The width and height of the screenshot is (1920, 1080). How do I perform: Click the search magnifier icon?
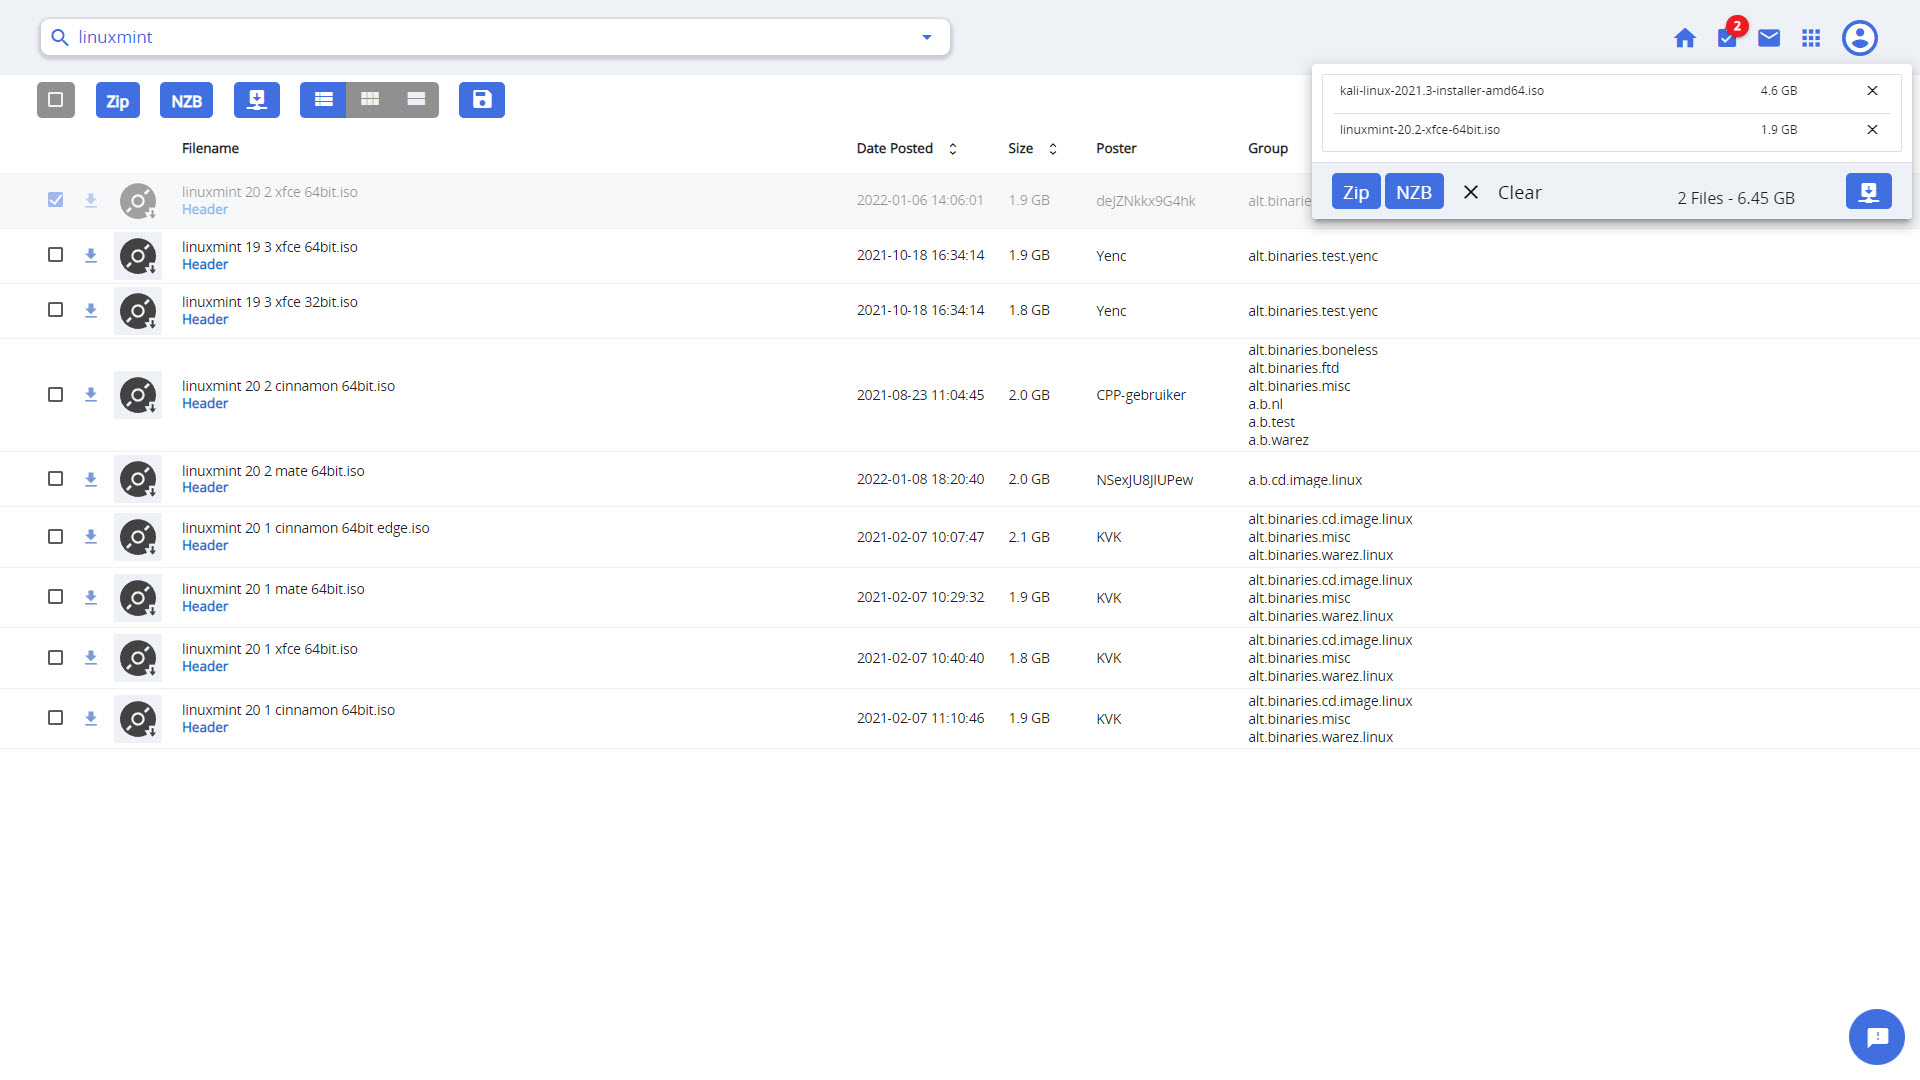pos(60,37)
